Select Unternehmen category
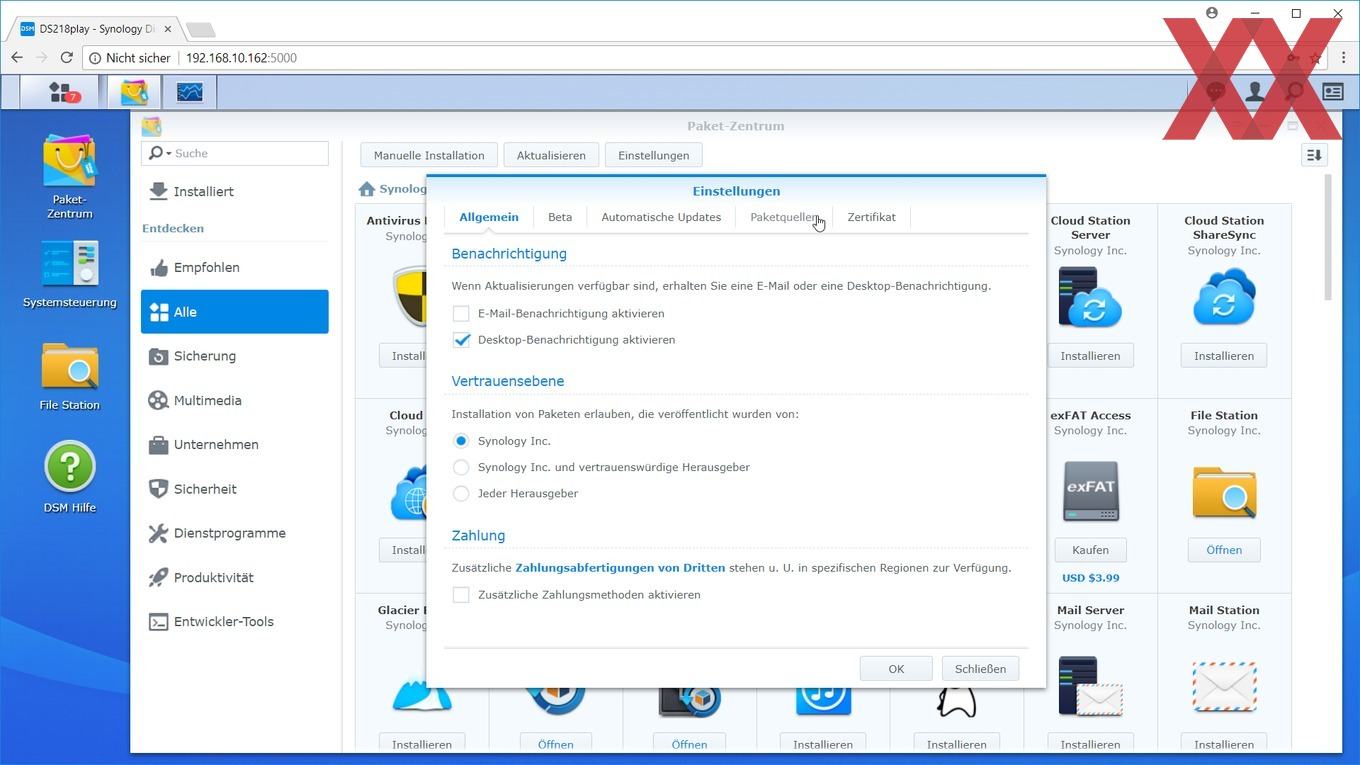Viewport: 1360px width, 765px height. (x=234, y=444)
